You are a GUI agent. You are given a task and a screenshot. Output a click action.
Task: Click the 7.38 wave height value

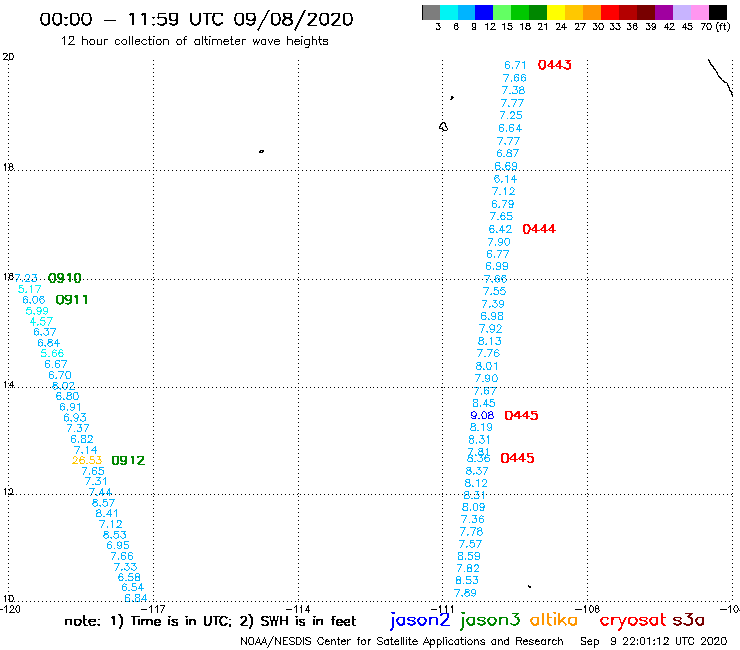point(513,90)
